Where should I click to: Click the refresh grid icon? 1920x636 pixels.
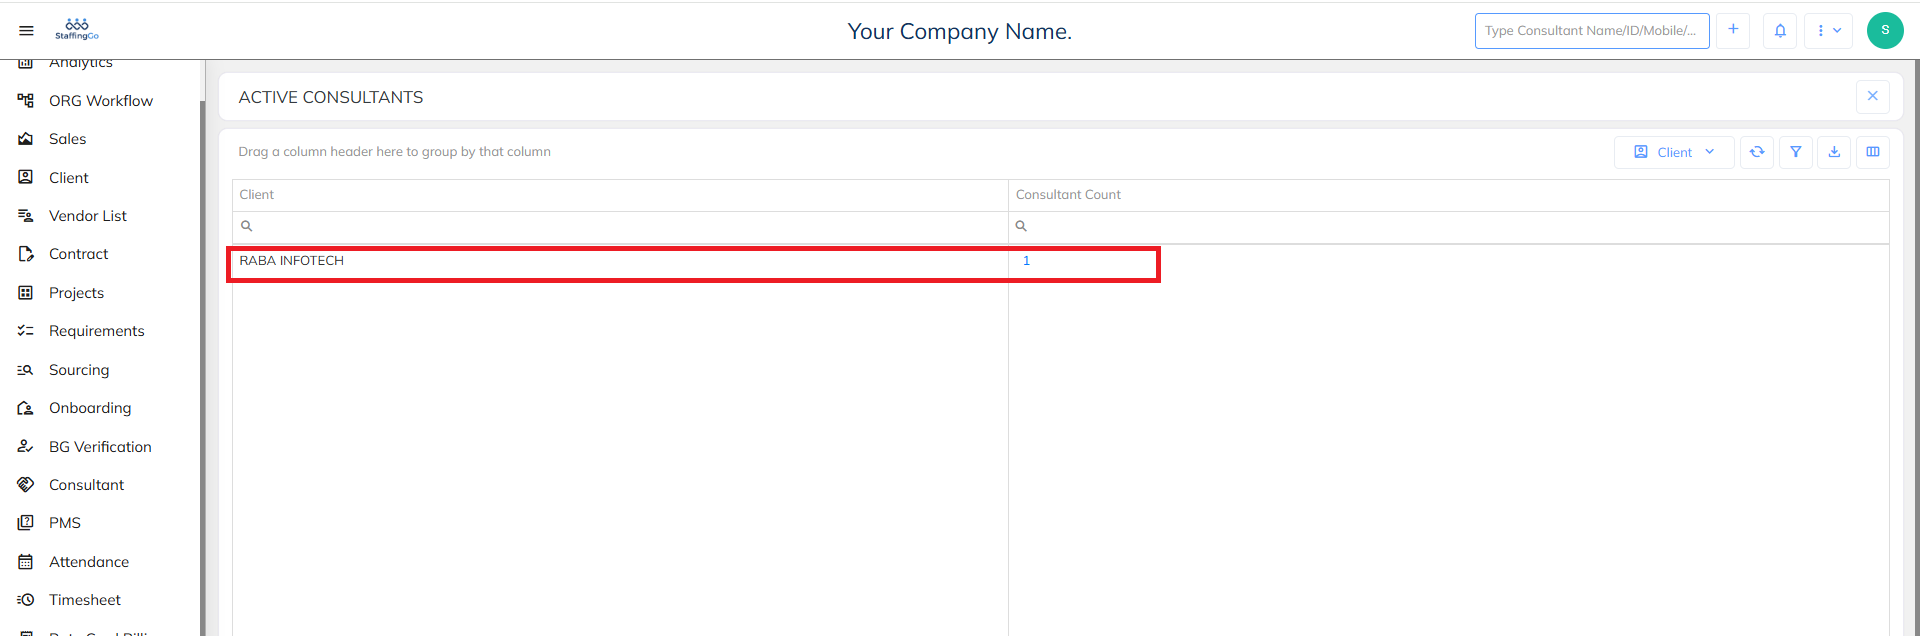pos(1757,152)
